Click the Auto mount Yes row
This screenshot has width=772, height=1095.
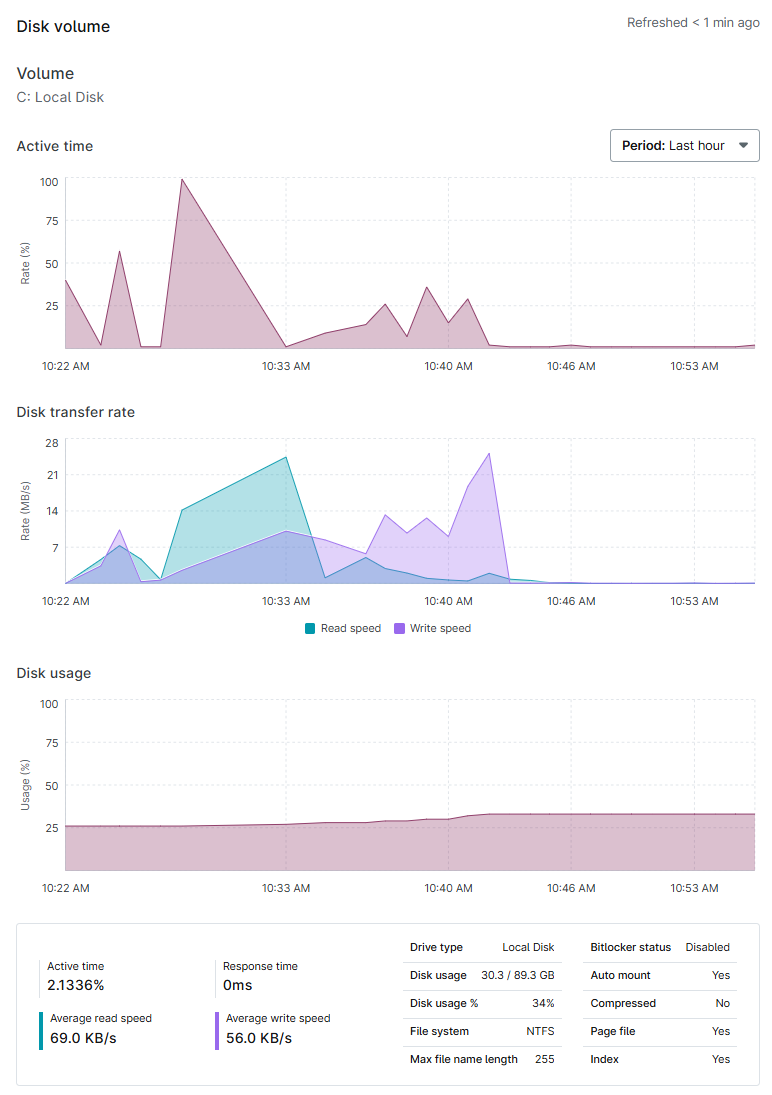[660, 975]
